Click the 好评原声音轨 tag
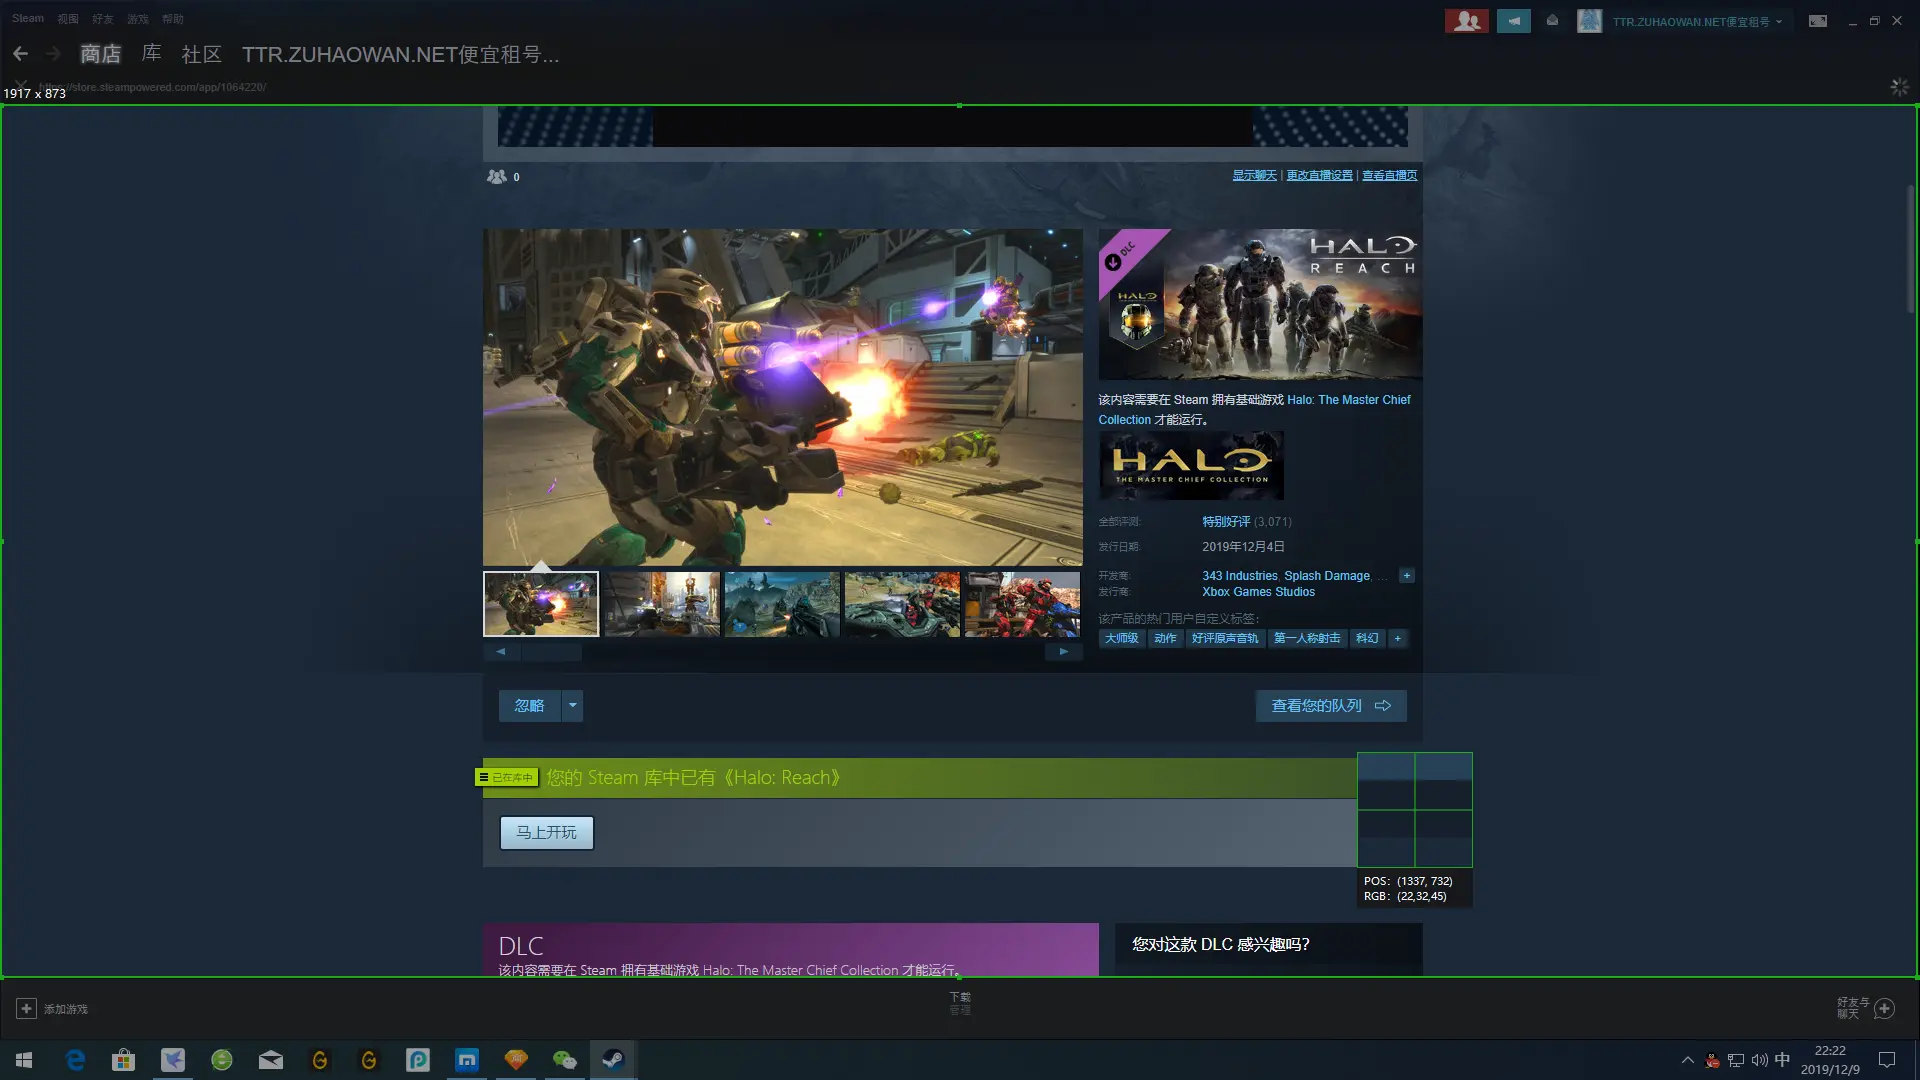 [1225, 638]
